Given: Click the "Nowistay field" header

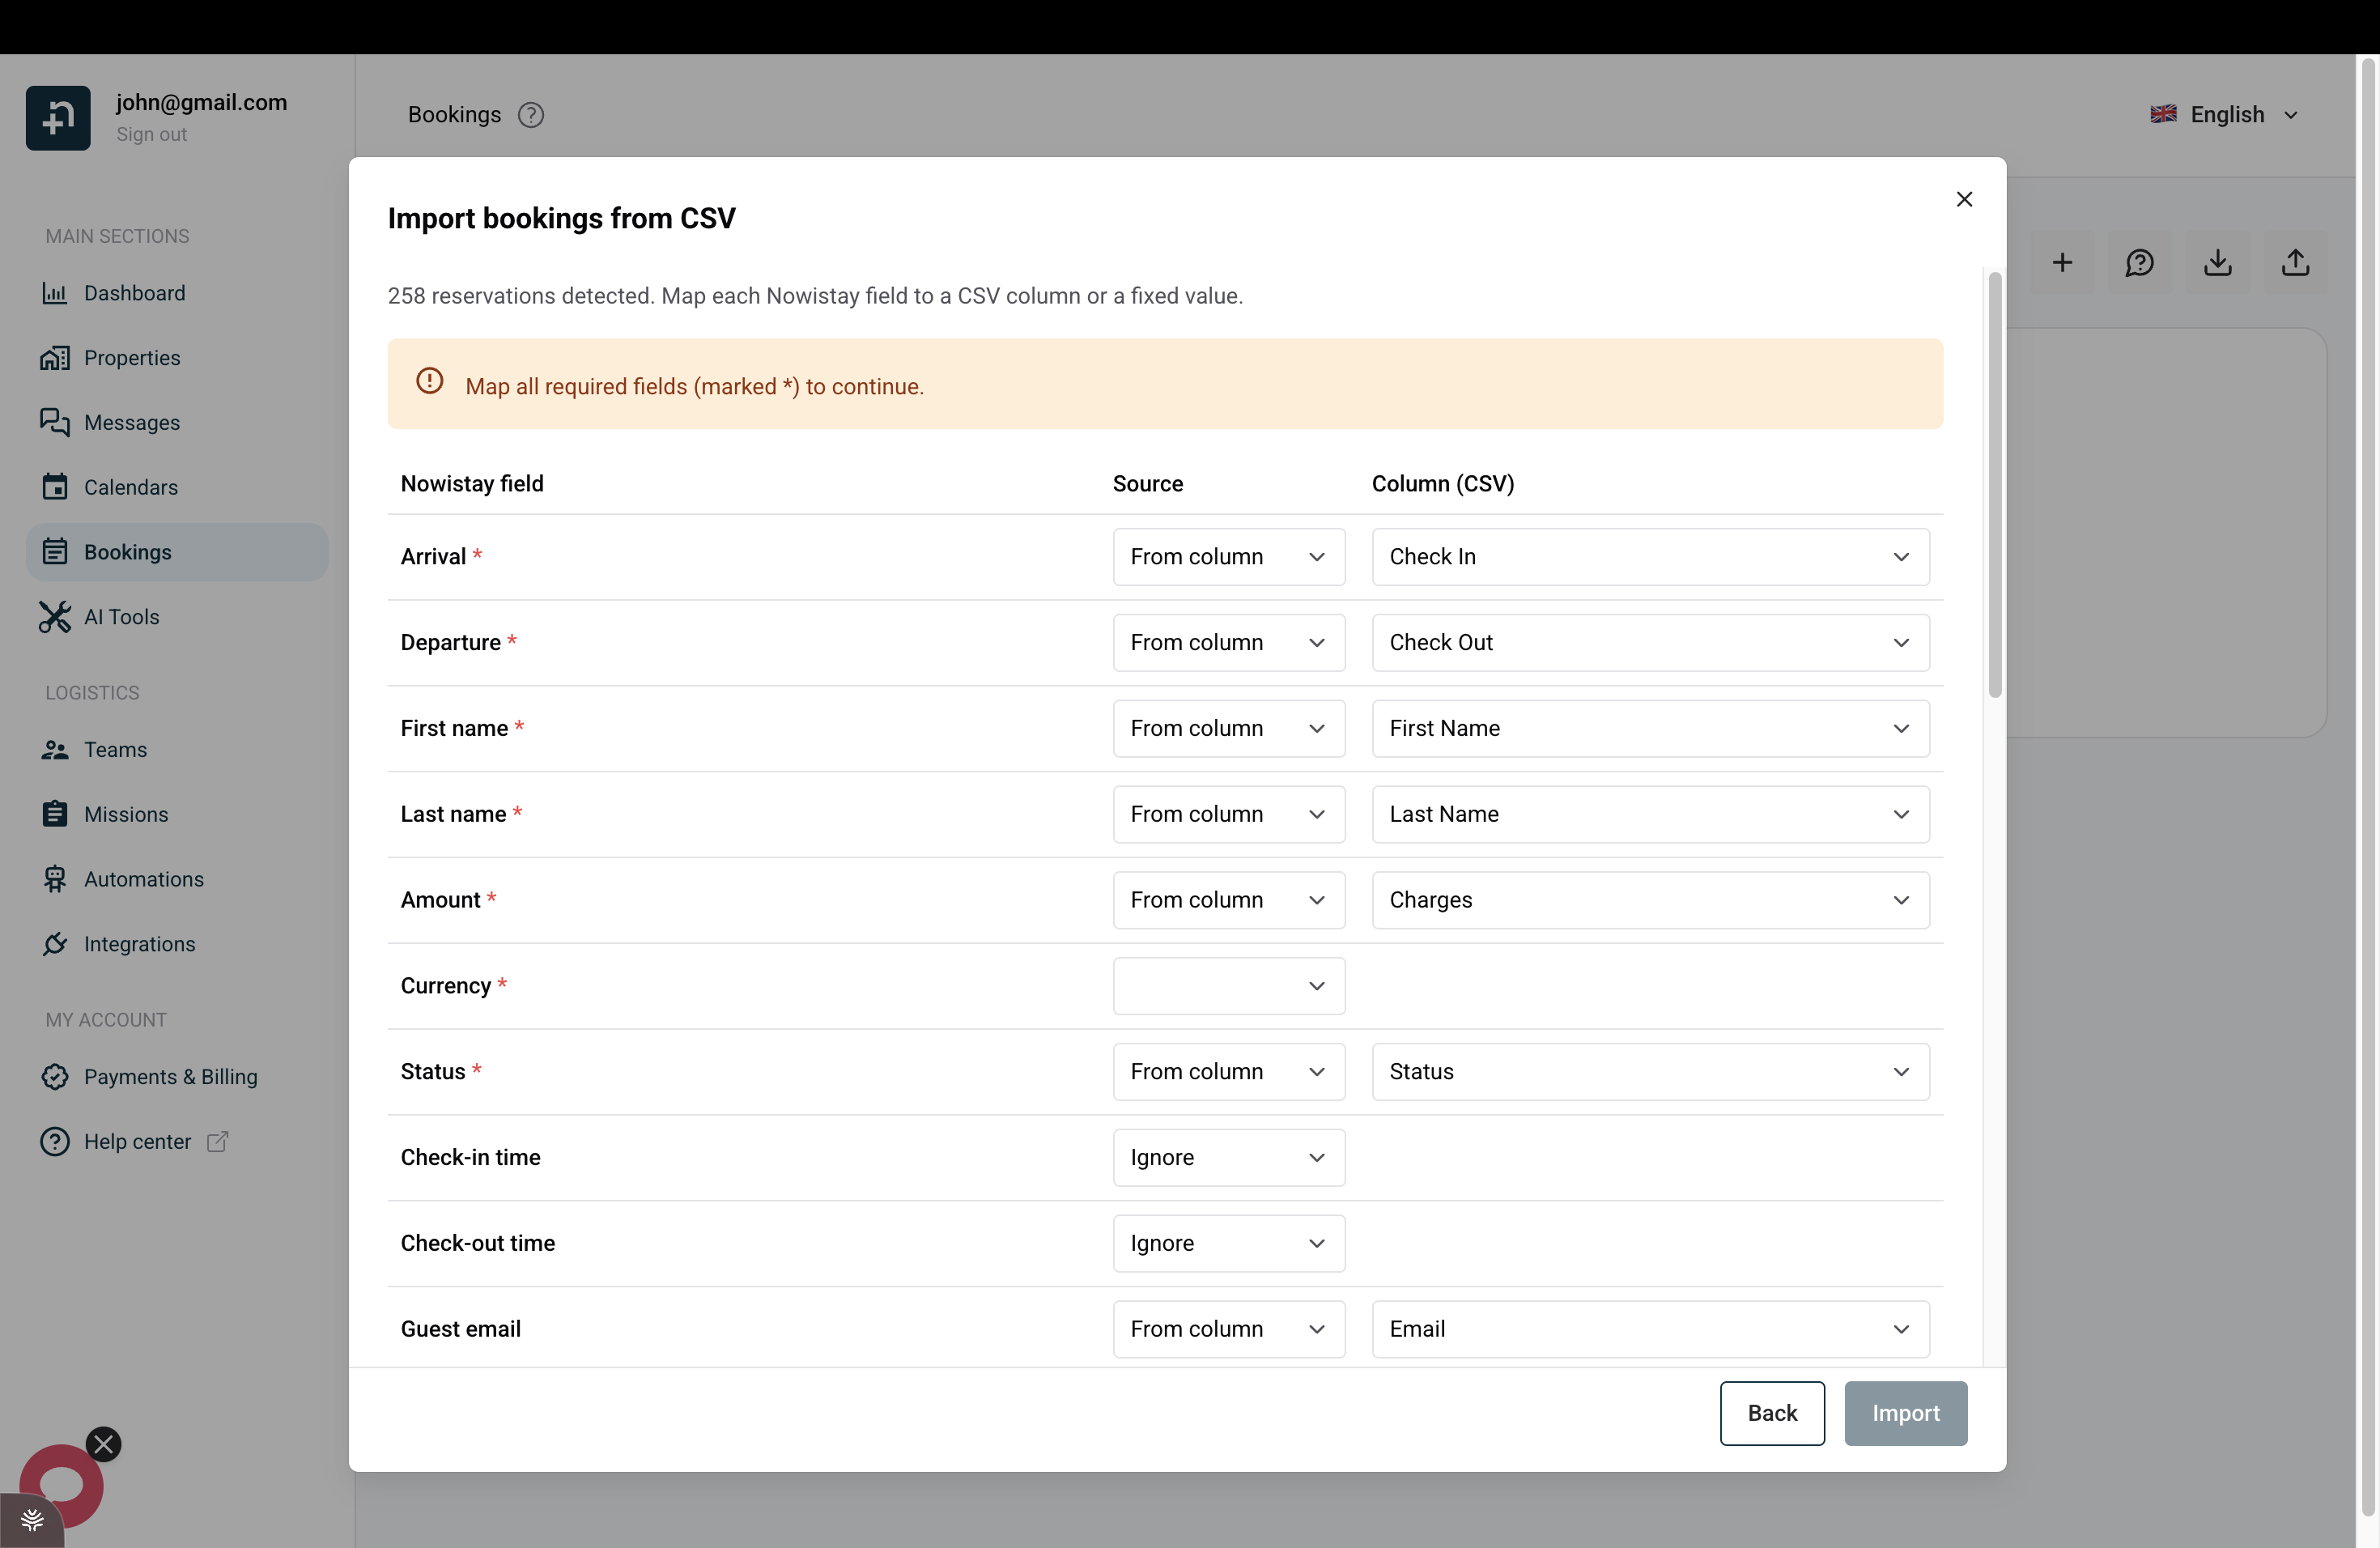Looking at the screenshot, I should 472,484.
